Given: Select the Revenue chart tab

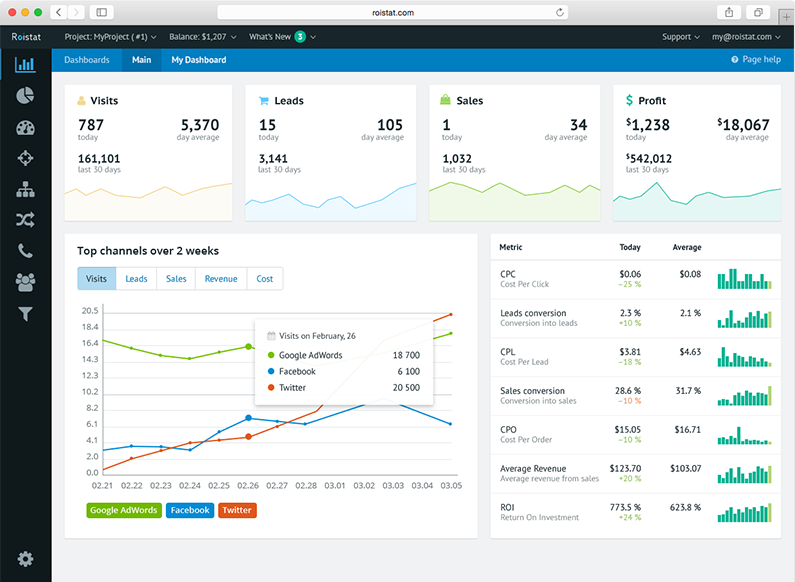Looking at the screenshot, I should point(221,279).
